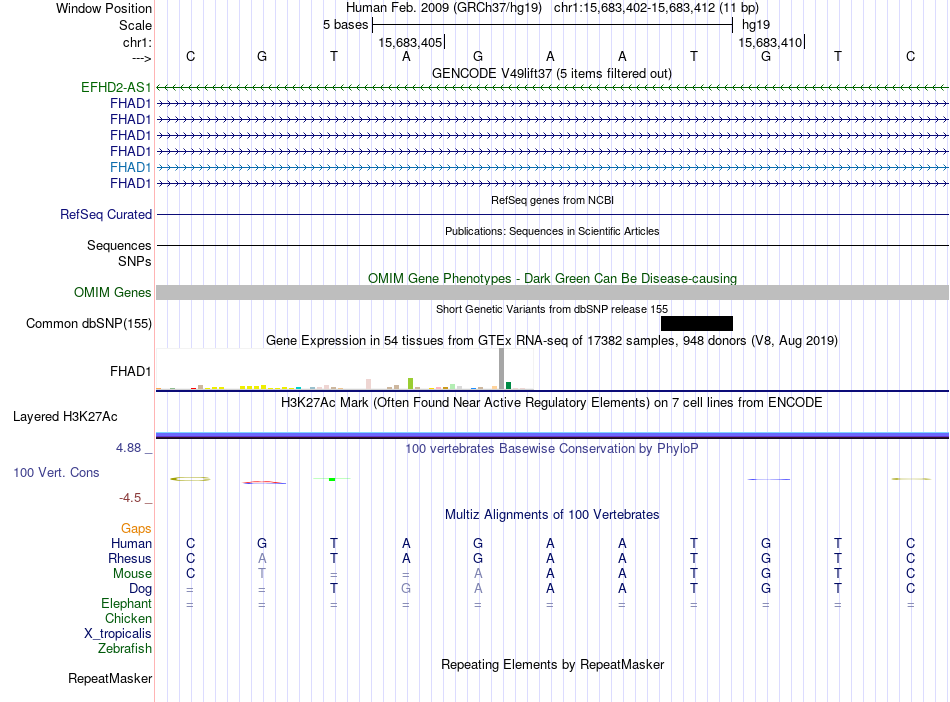Click 100 vertebrates Basewise Conservation title
The image size is (950, 702).
552,449
